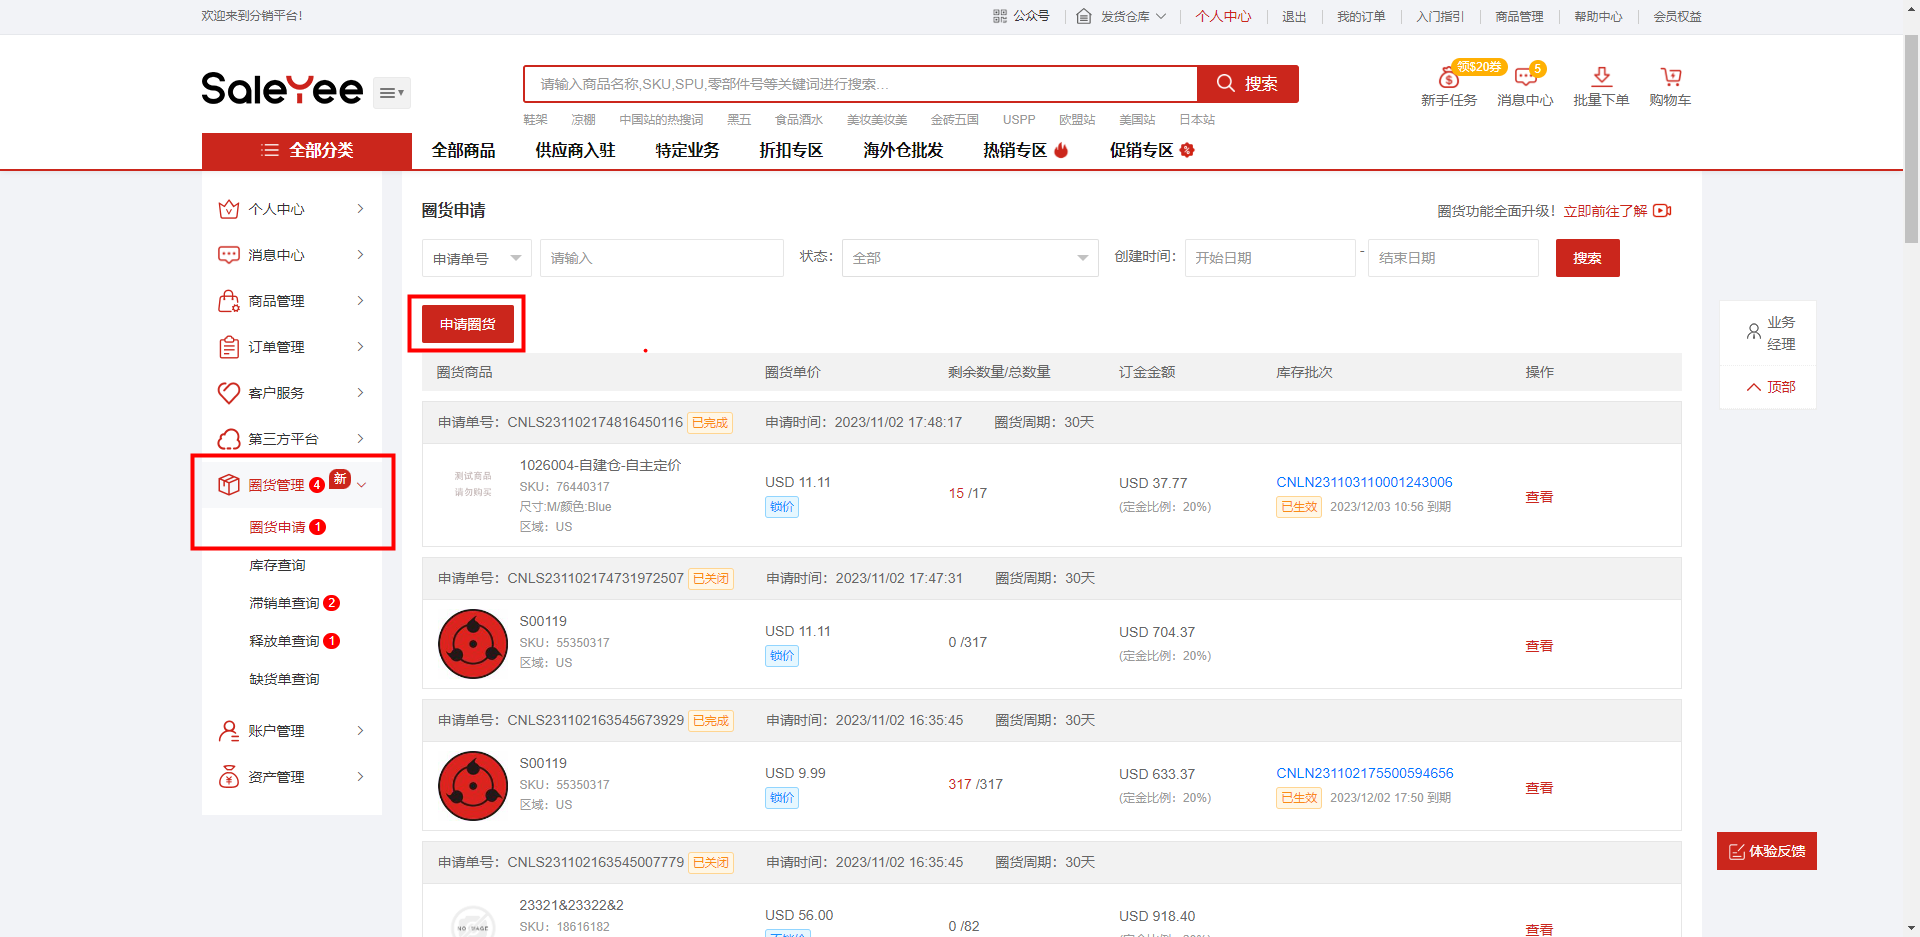Click the S00119 product thumbnail
Viewport: 1920px width, 937px height.
point(473,644)
